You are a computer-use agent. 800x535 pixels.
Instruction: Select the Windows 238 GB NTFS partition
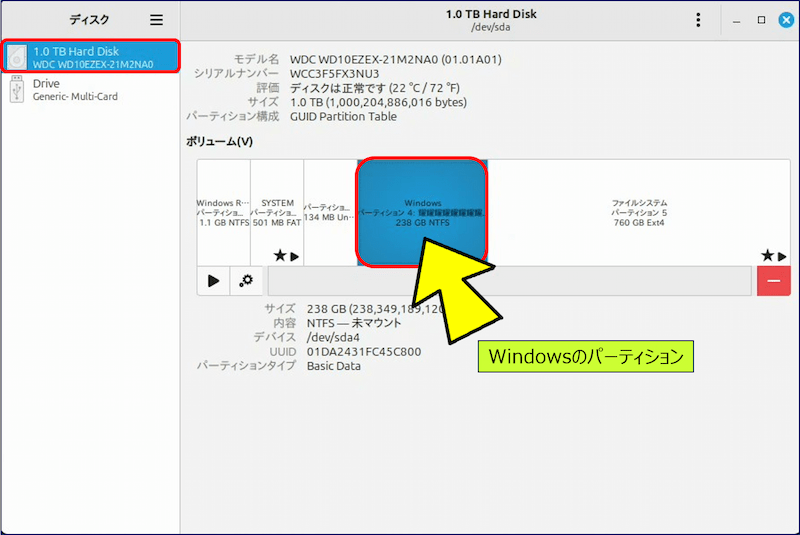[x=423, y=212]
